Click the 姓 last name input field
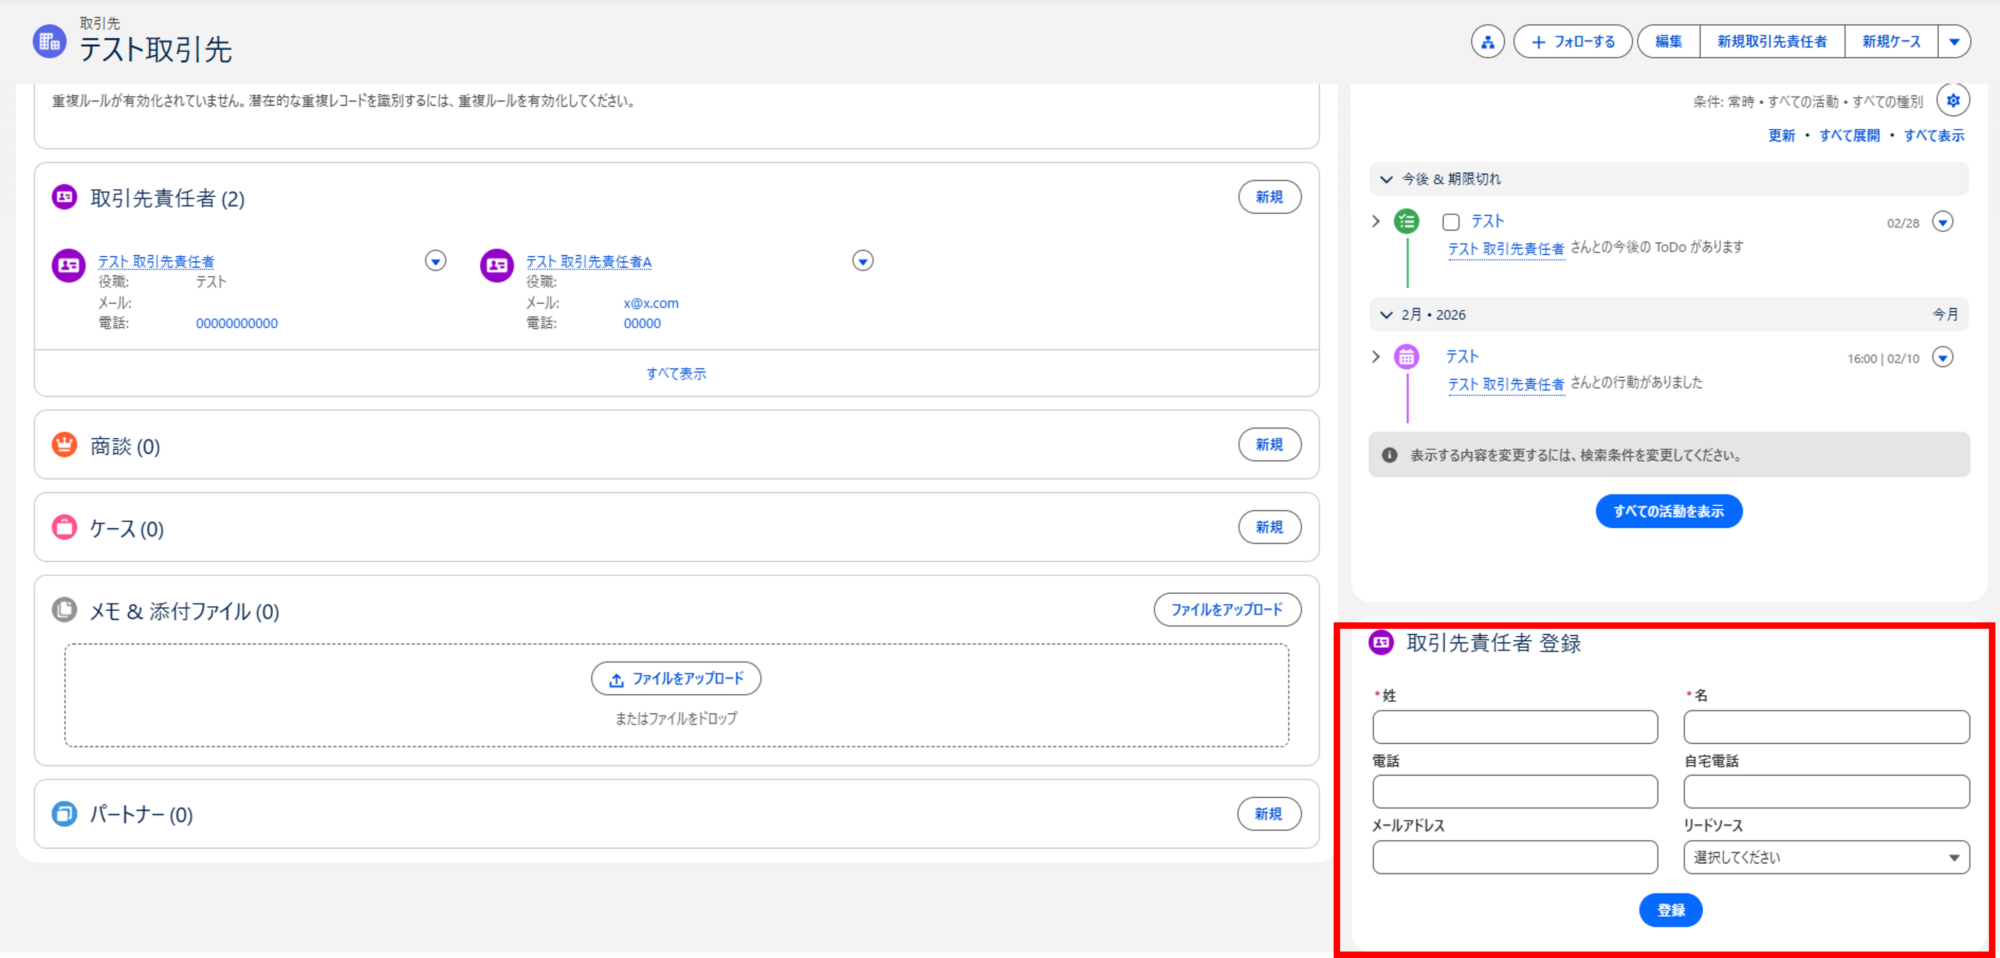2000x958 pixels. tap(1514, 727)
